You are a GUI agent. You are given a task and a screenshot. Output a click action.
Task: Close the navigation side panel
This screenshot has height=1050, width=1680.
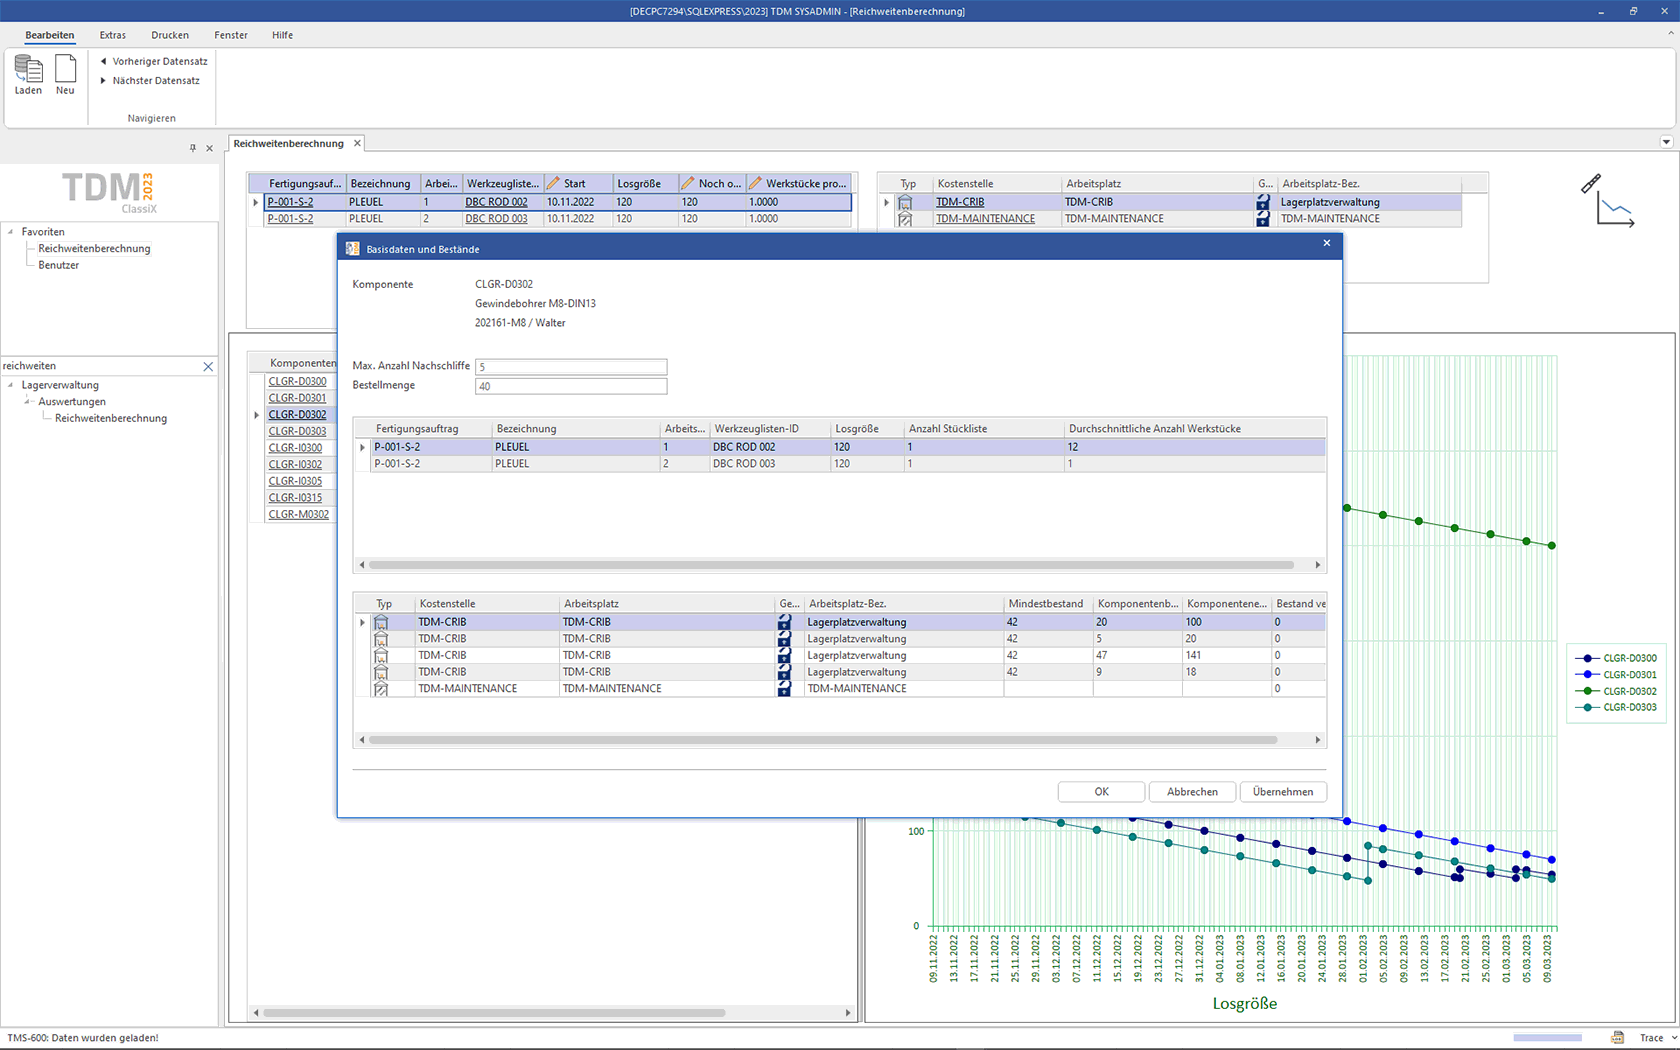pos(209,148)
